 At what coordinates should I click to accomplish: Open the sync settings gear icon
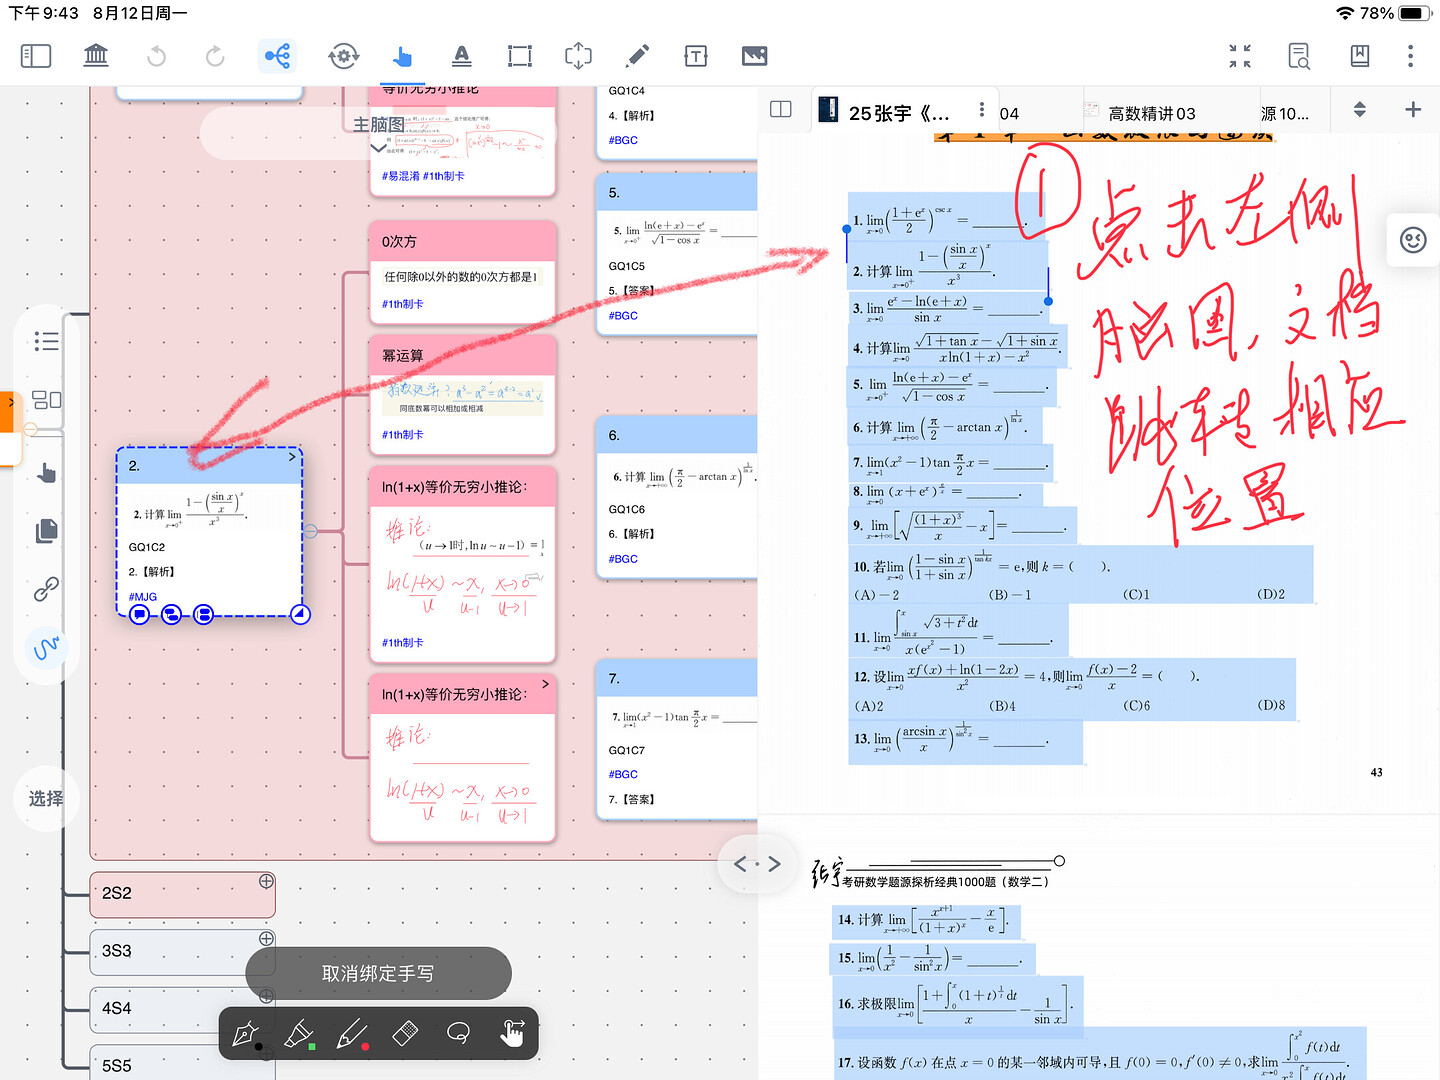point(343,56)
